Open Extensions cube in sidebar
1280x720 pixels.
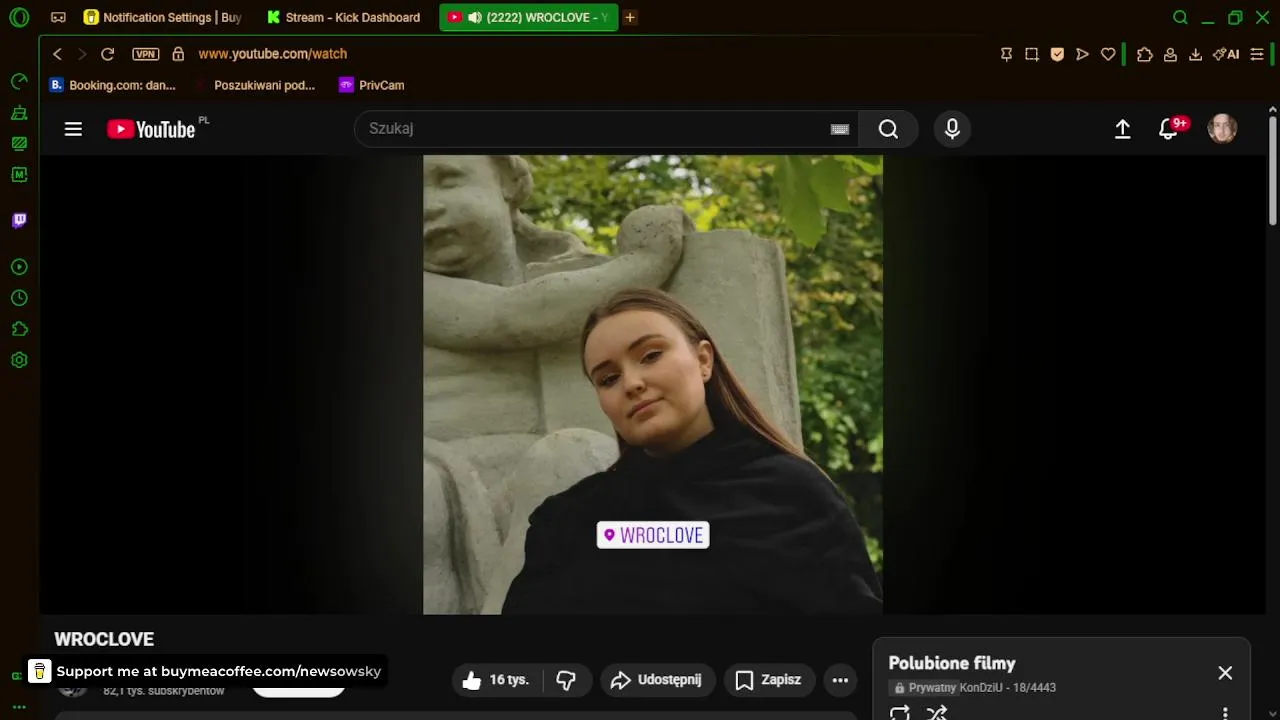point(19,329)
